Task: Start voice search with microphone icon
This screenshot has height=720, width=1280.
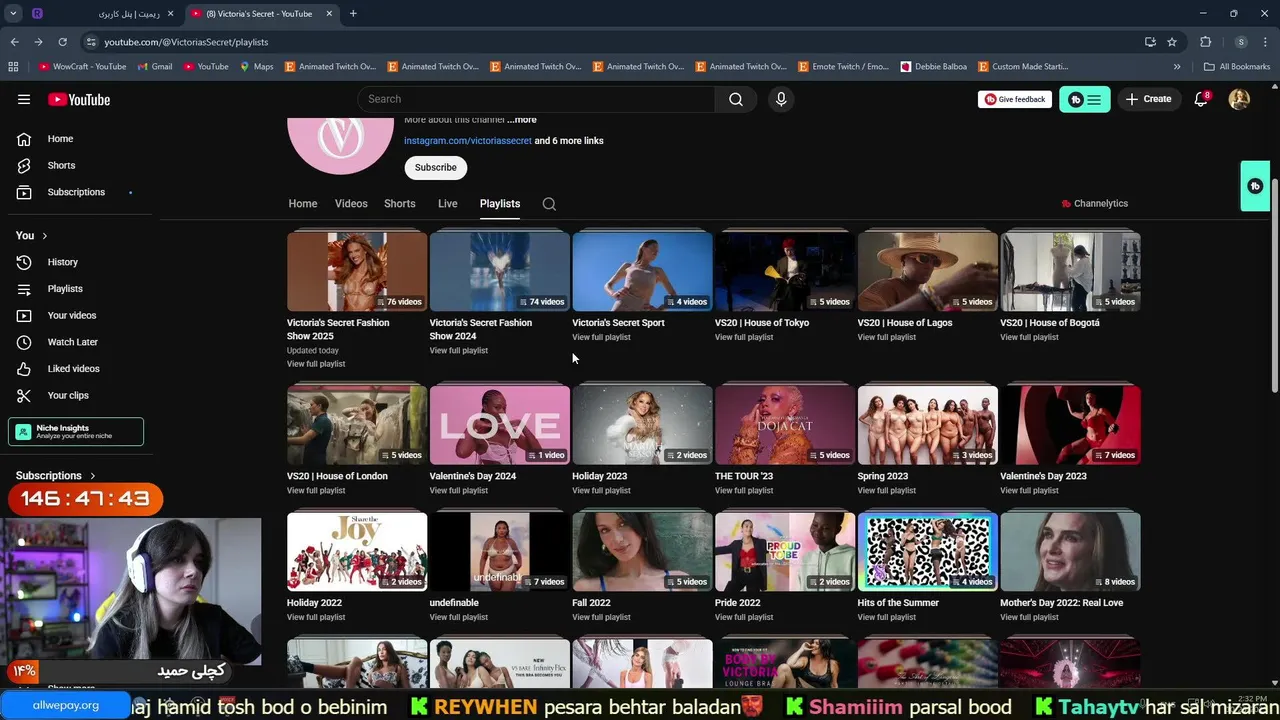Action: pos(781,99)
